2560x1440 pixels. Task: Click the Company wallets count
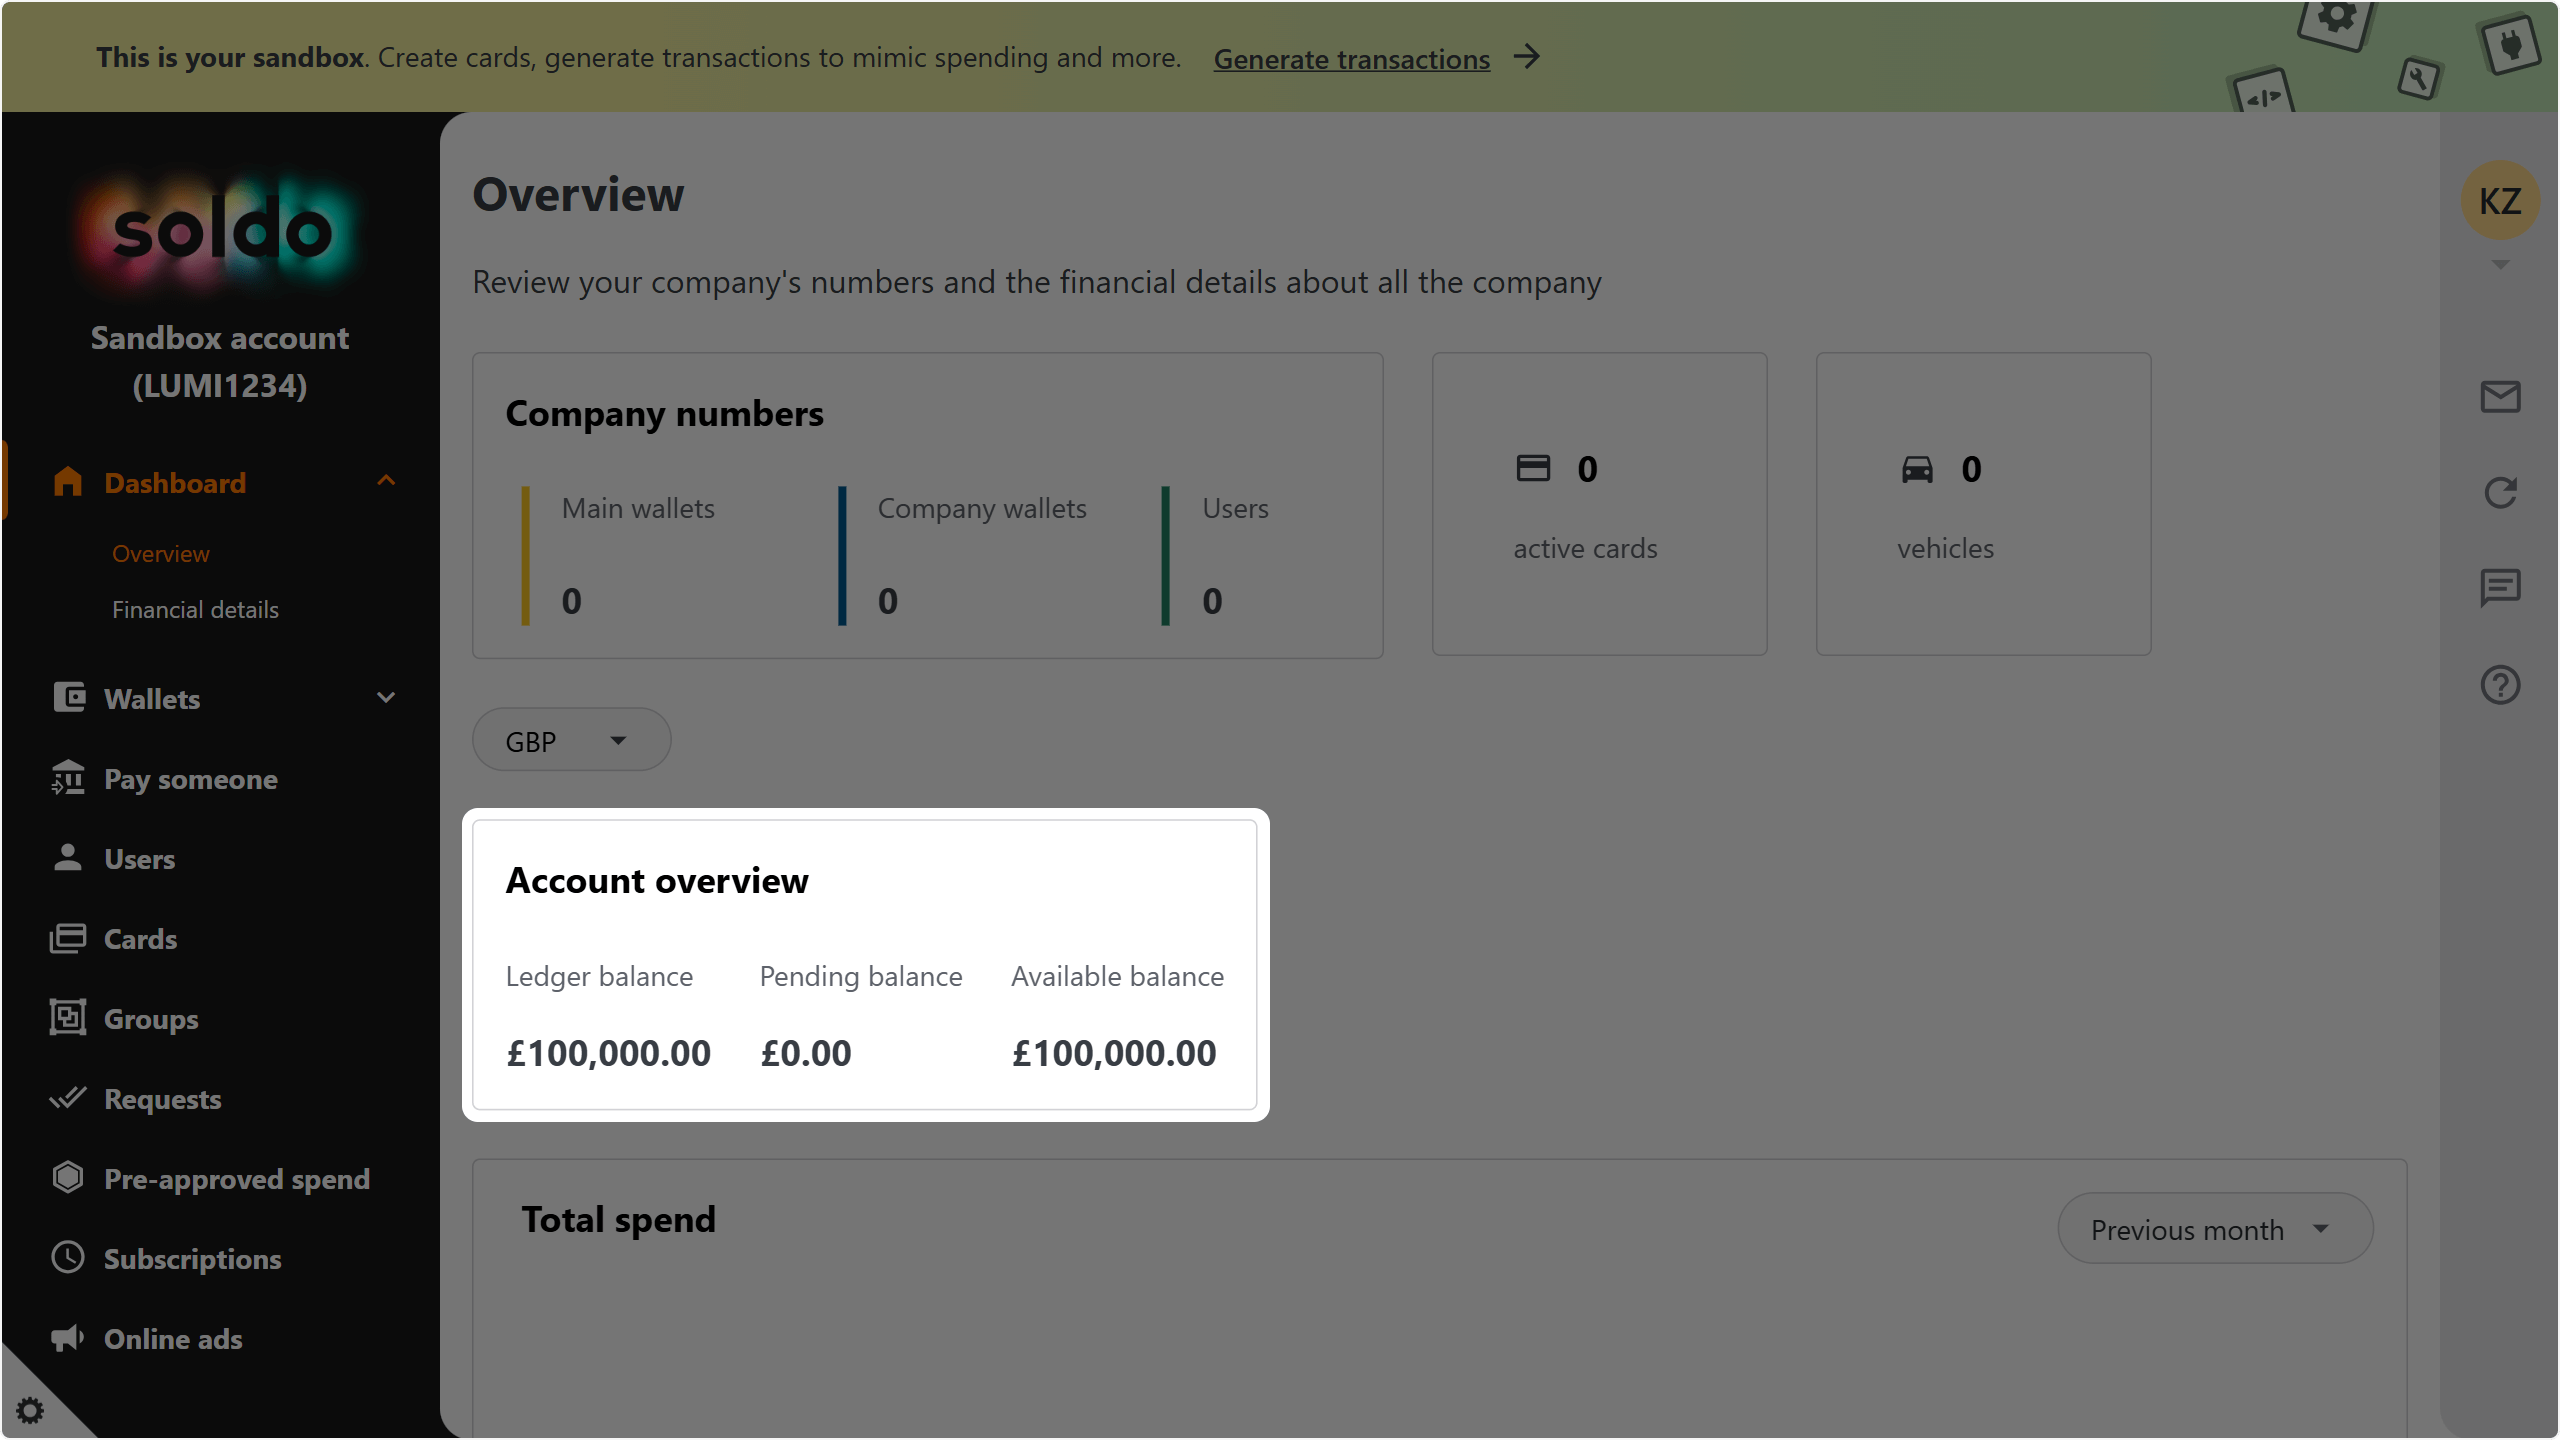888,601
